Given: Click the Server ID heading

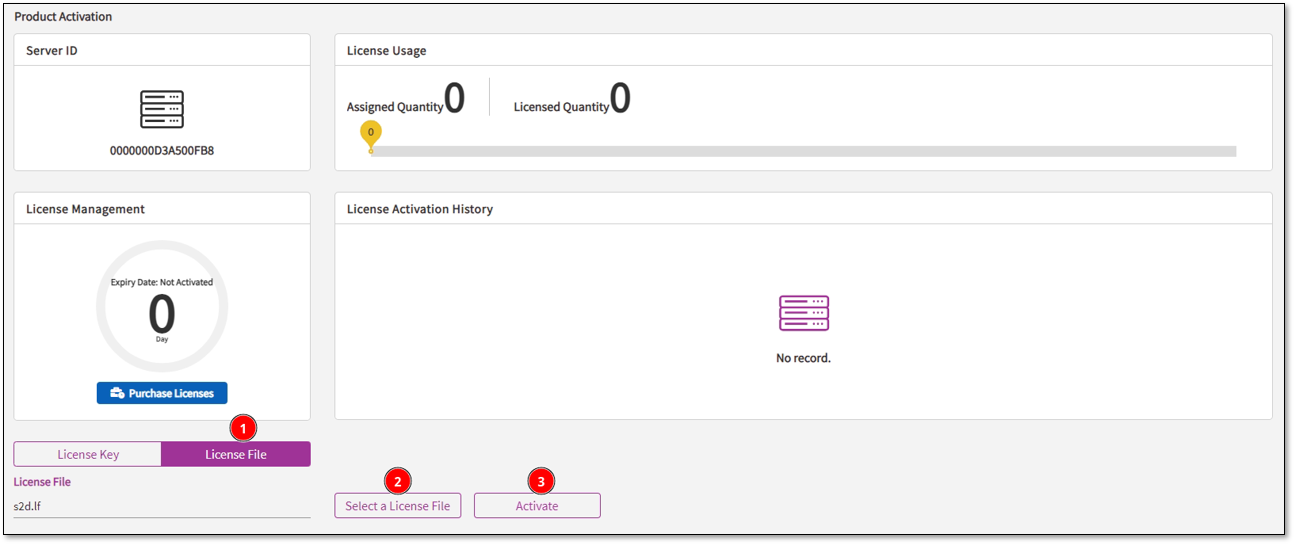Looking at the screenshot, I should click(x=52, y=50).
